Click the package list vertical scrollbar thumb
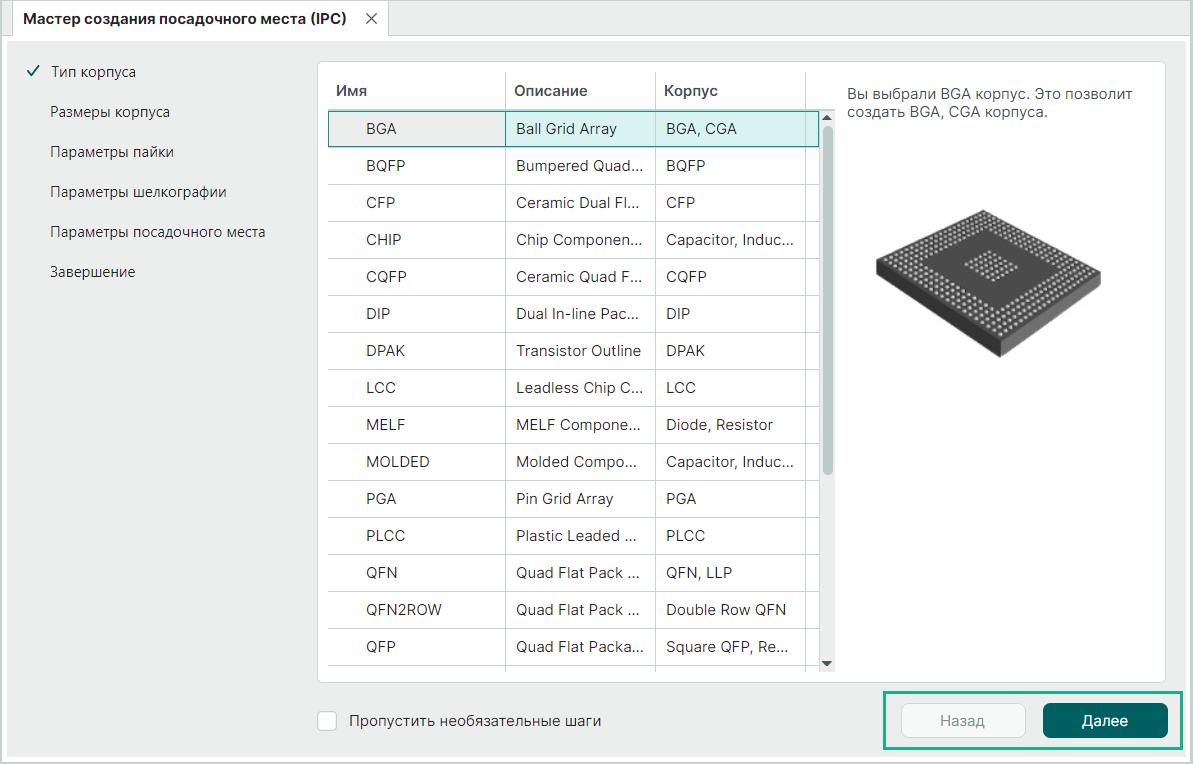This screenshot has height=764, width=1193. coord(827,300)
